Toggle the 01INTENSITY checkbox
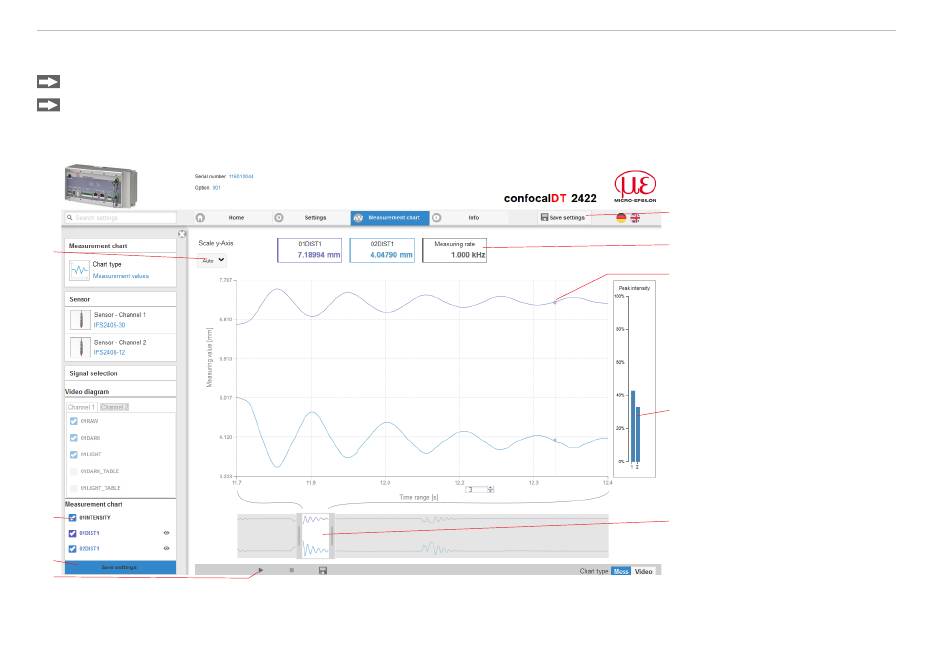 point(72,518)
